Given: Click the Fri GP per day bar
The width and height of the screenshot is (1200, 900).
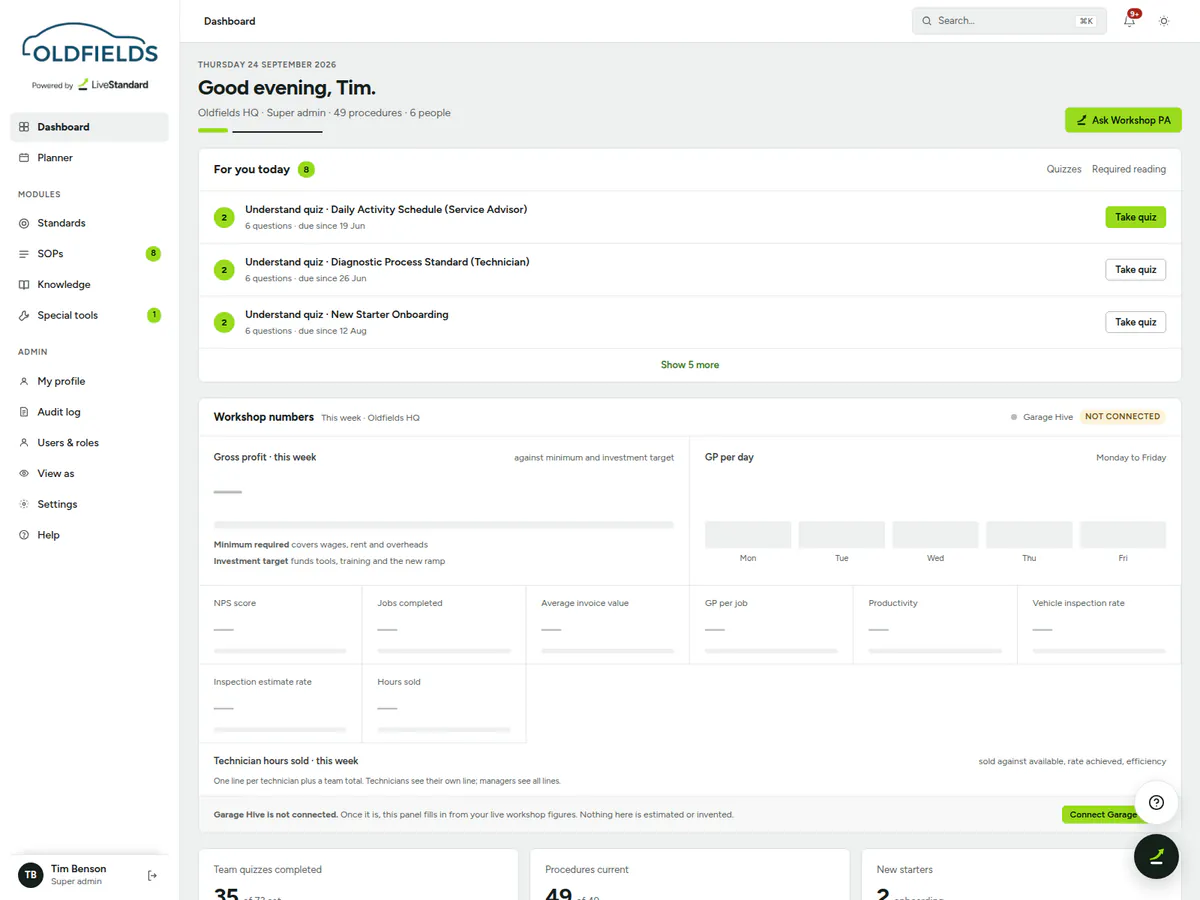Looking at the screenshot, I should [x=1123, y=534].
